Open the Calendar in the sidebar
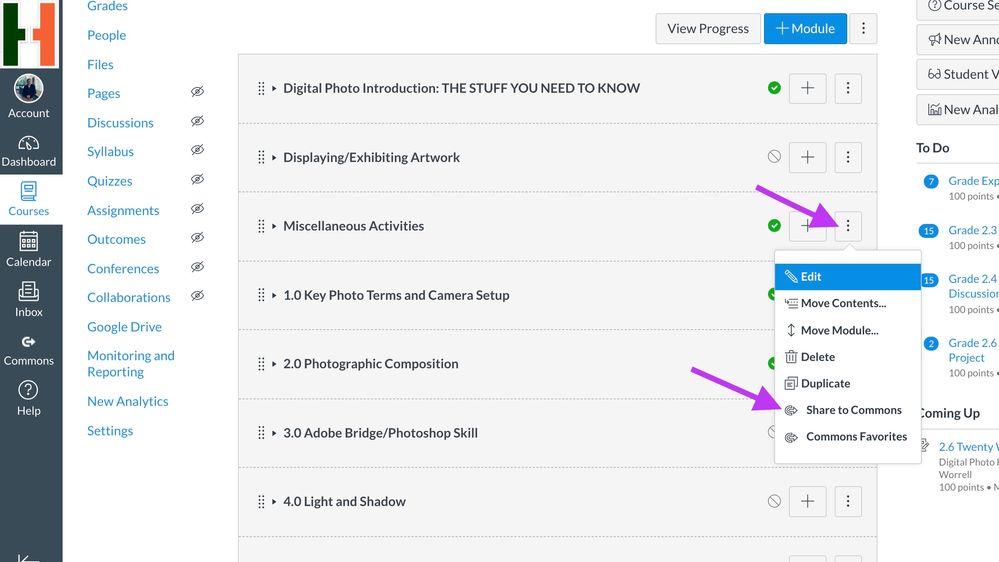Image resolution: width=999 pixels, height=562 pixels. 28,249
